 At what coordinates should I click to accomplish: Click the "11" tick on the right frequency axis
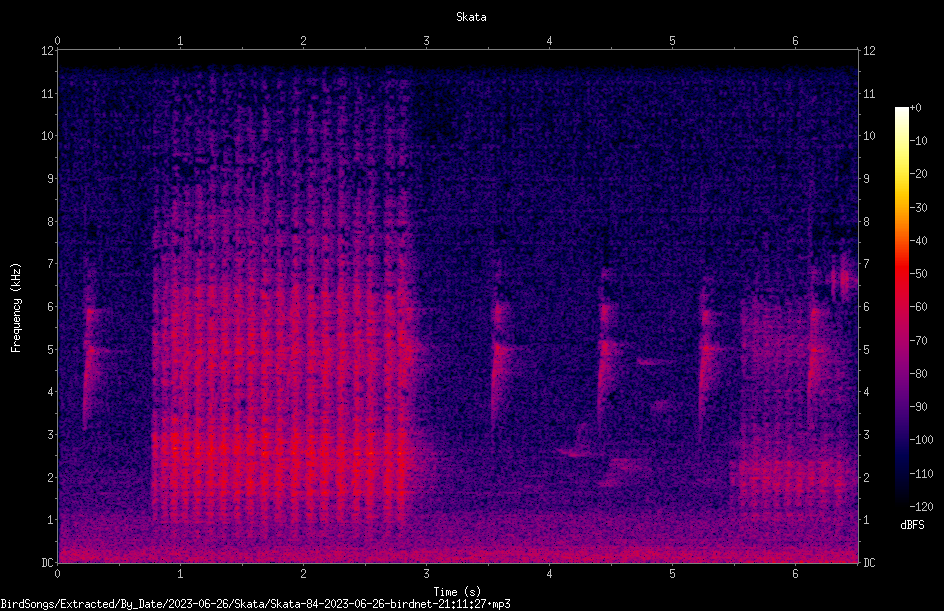[869, 93]
